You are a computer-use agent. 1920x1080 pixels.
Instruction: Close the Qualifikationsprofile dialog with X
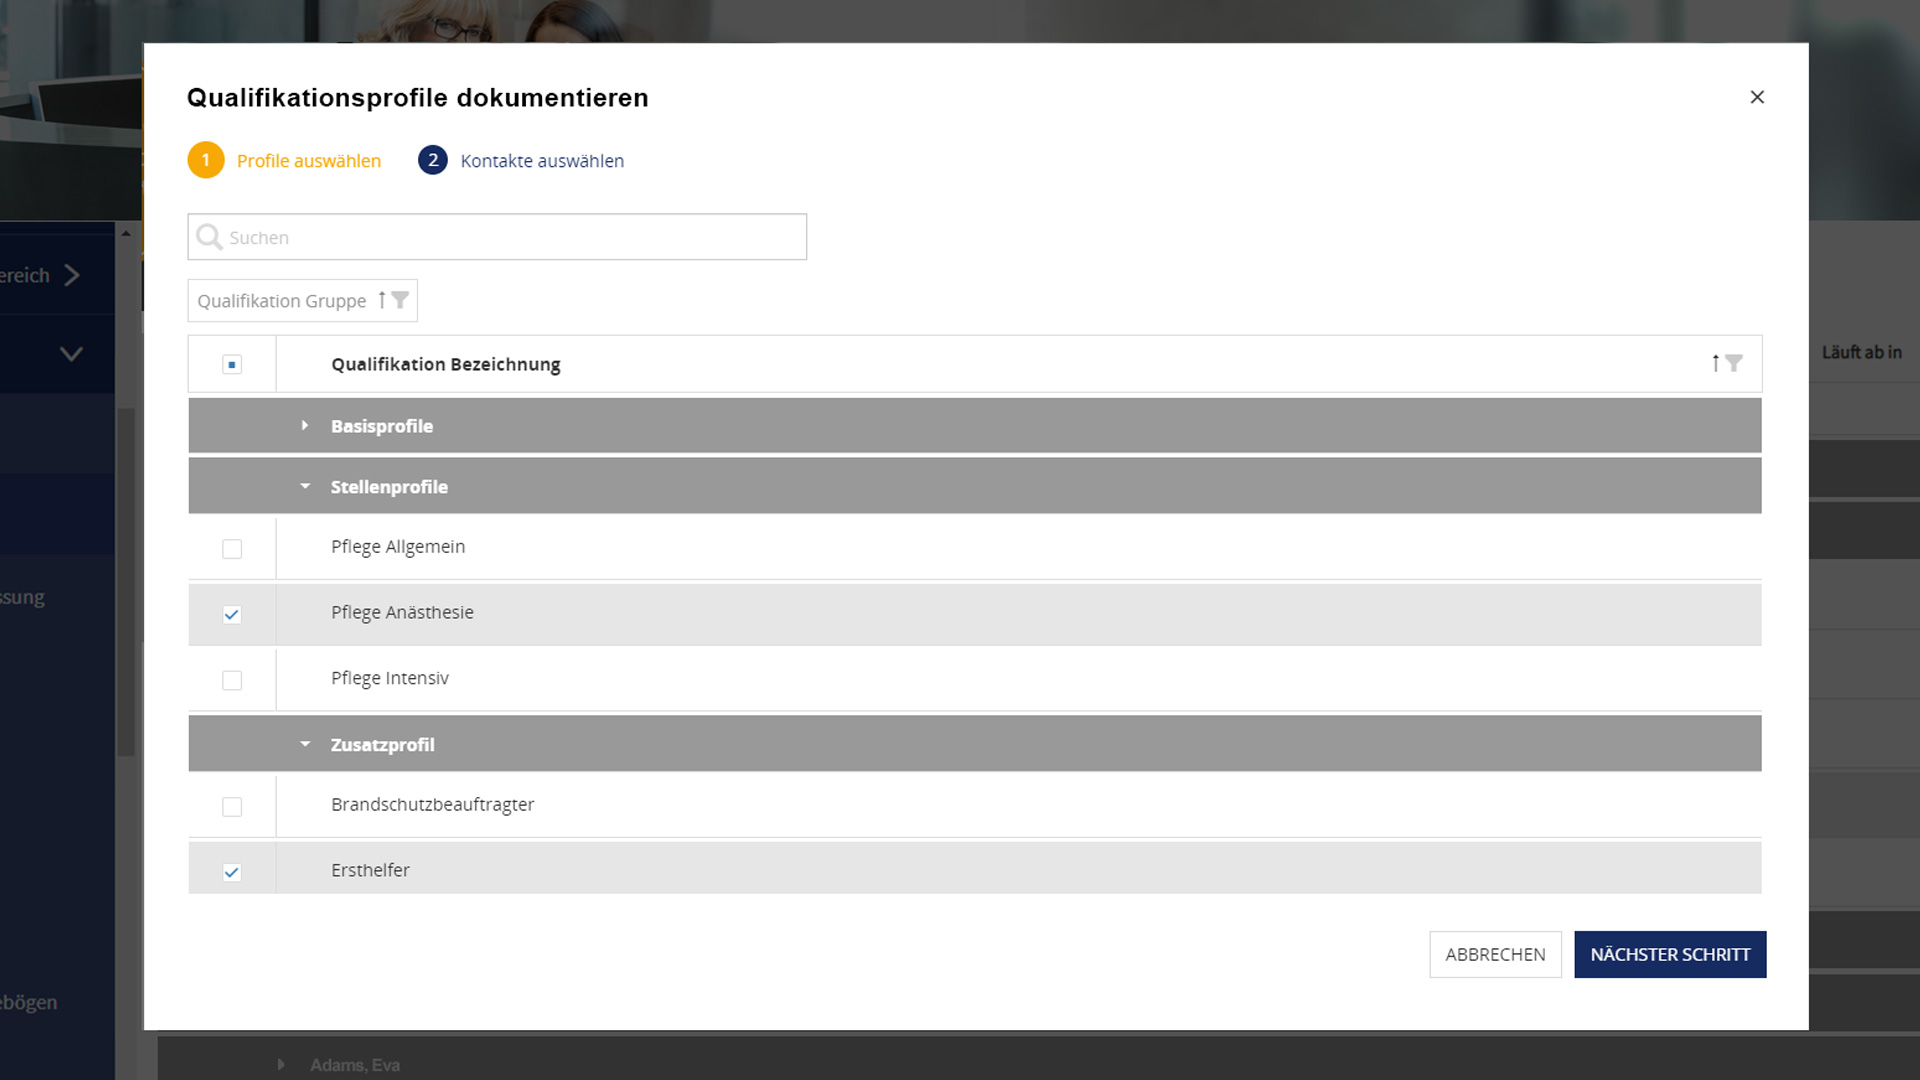[1757, 97]
